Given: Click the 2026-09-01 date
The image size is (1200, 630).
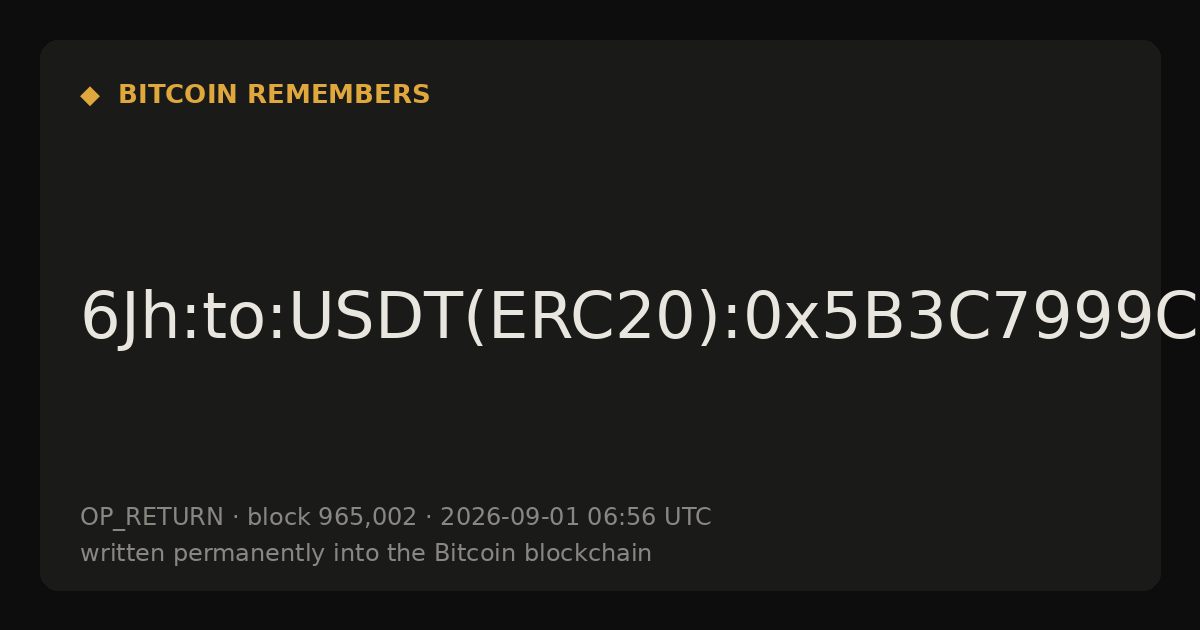Looking at the screenshot, I should 510,517.
